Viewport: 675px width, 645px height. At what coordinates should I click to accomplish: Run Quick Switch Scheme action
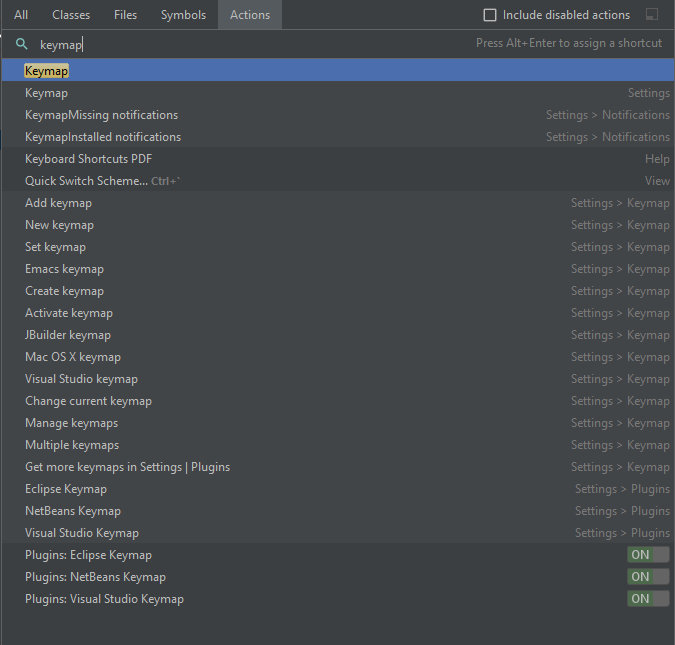pos(338,180)
